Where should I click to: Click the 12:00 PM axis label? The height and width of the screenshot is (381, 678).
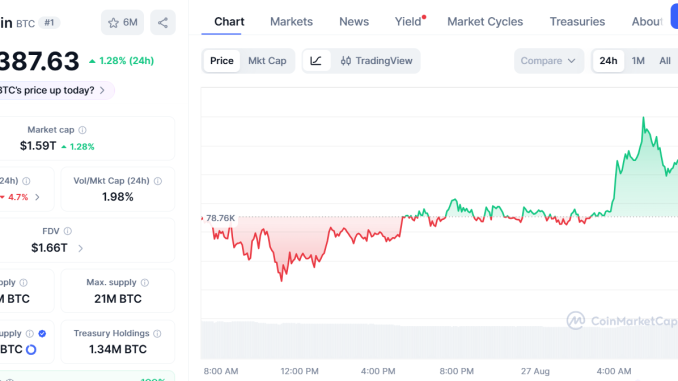point(299,371)
